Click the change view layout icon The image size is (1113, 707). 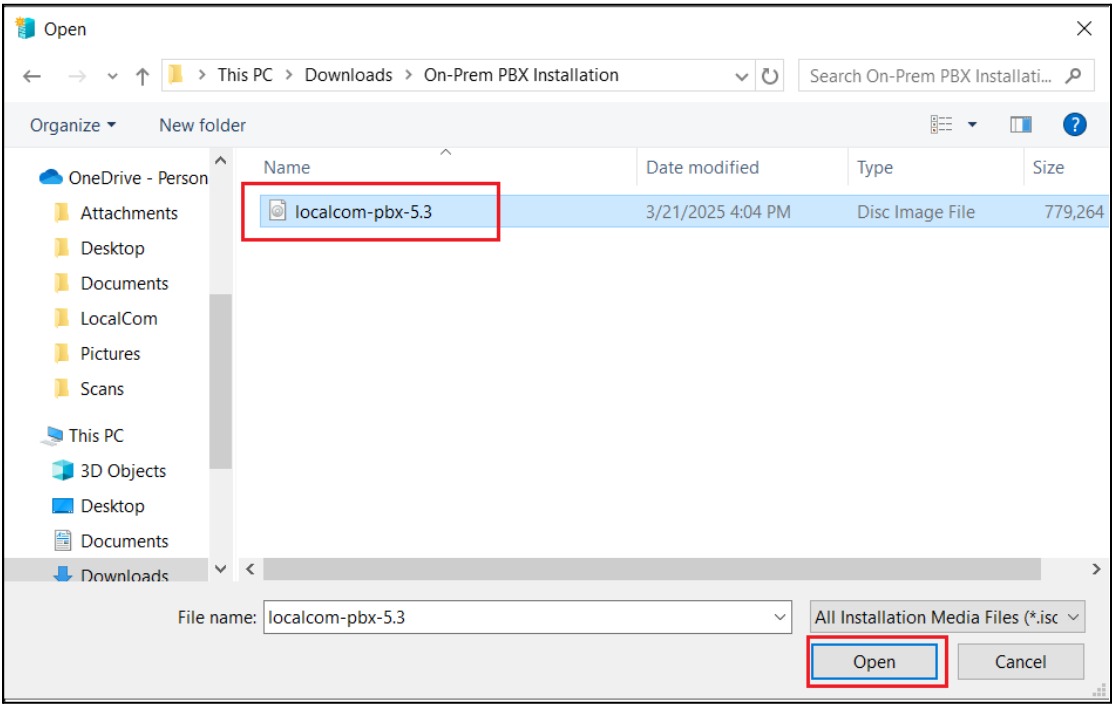(x=941, y=125)
